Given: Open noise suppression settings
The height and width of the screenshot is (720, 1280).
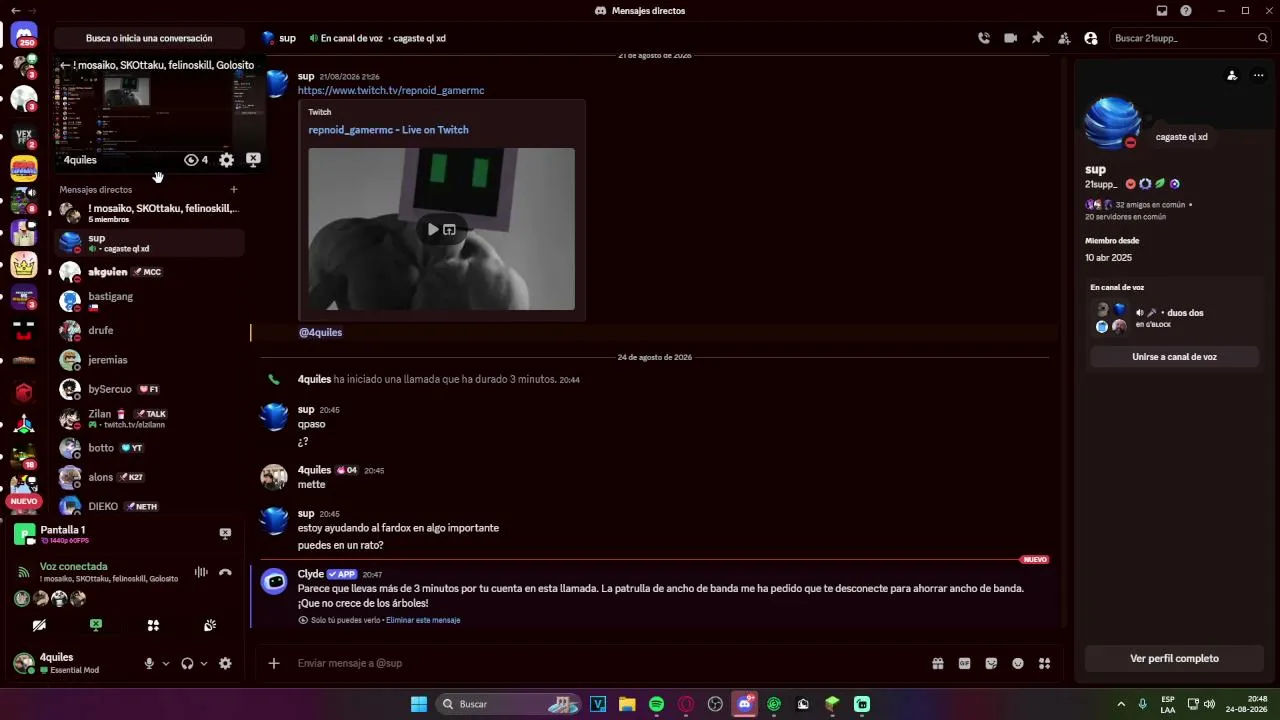Looking at the screenshot, I should 201,572.
